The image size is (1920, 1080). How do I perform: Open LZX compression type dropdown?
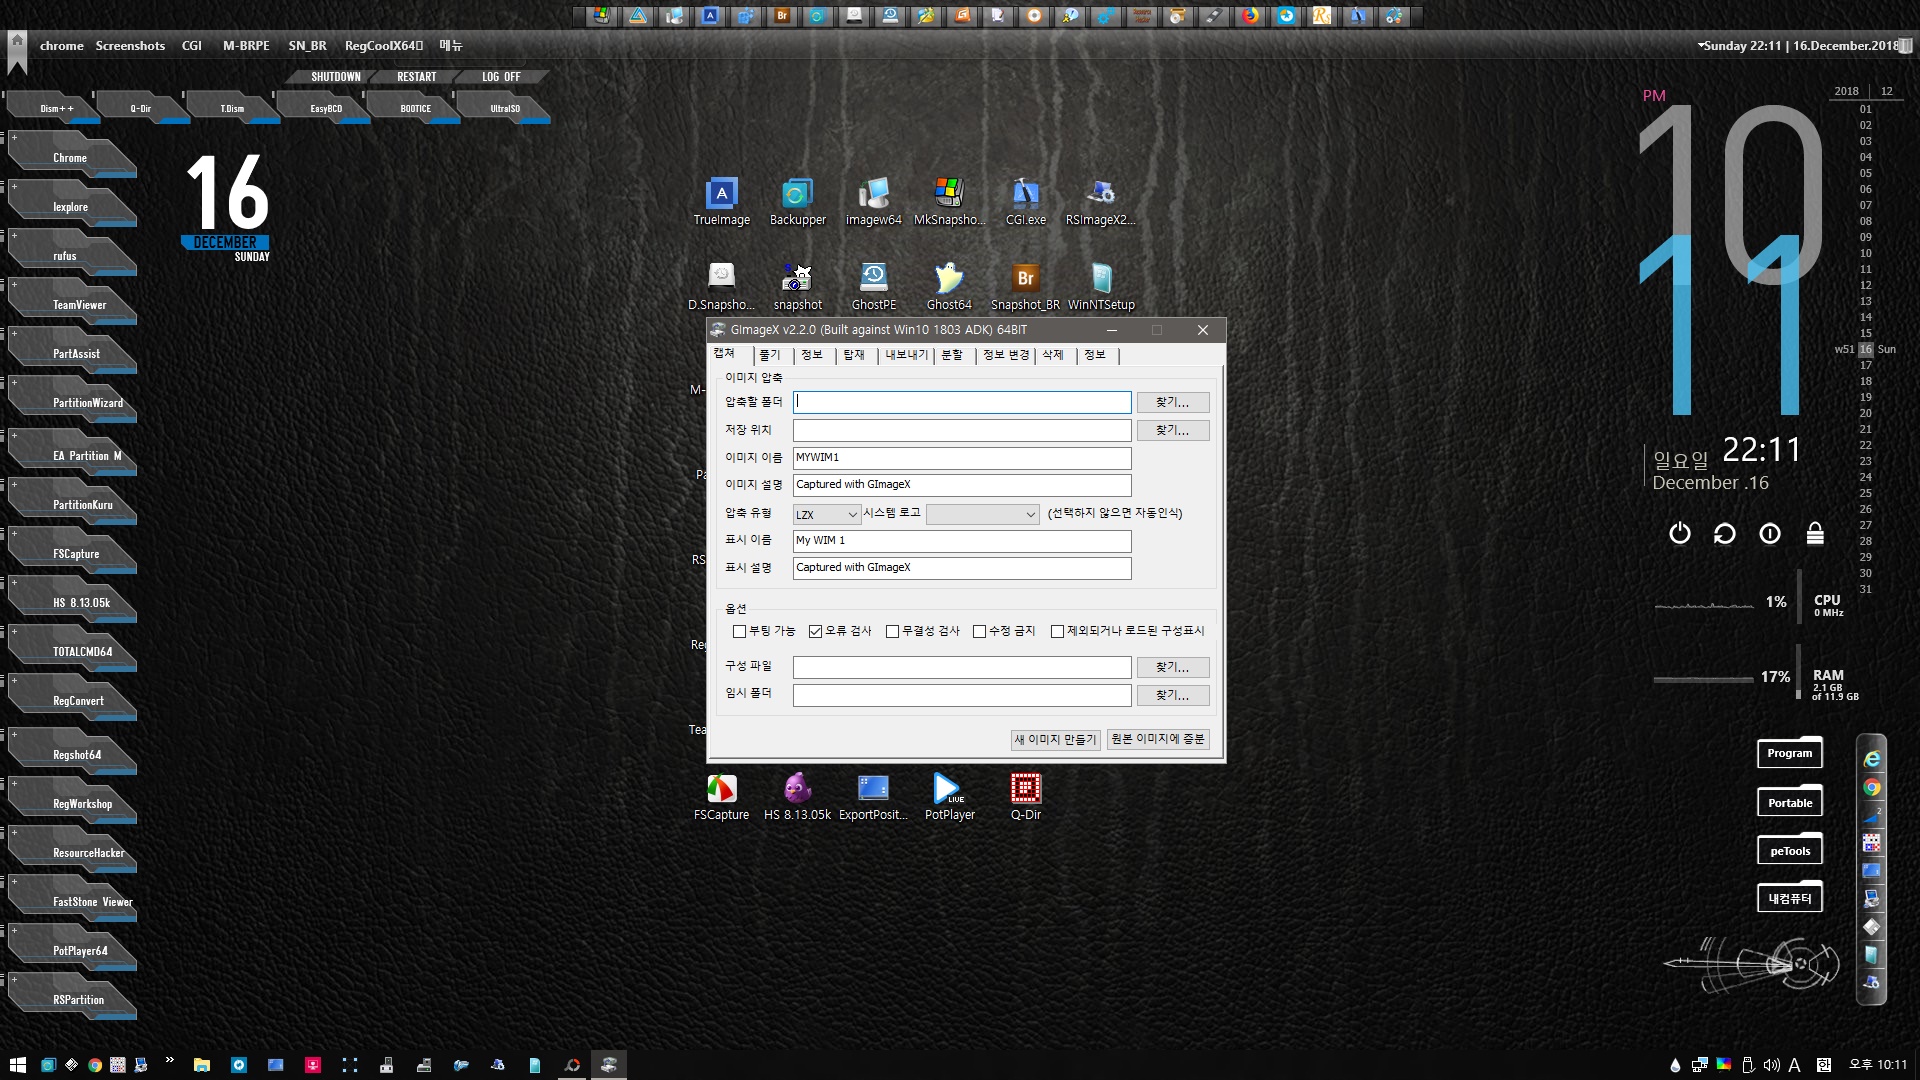click(826, 514)
